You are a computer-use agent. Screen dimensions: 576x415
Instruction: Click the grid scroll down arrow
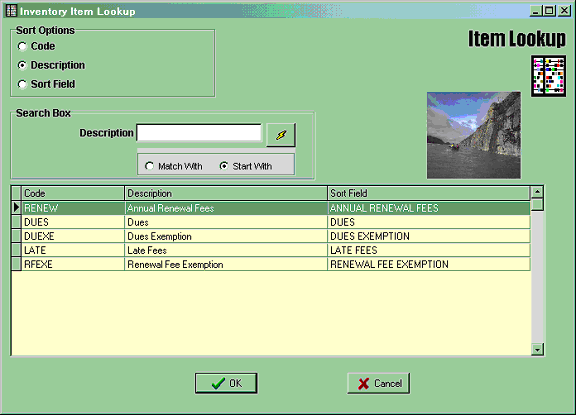(537, 349)
